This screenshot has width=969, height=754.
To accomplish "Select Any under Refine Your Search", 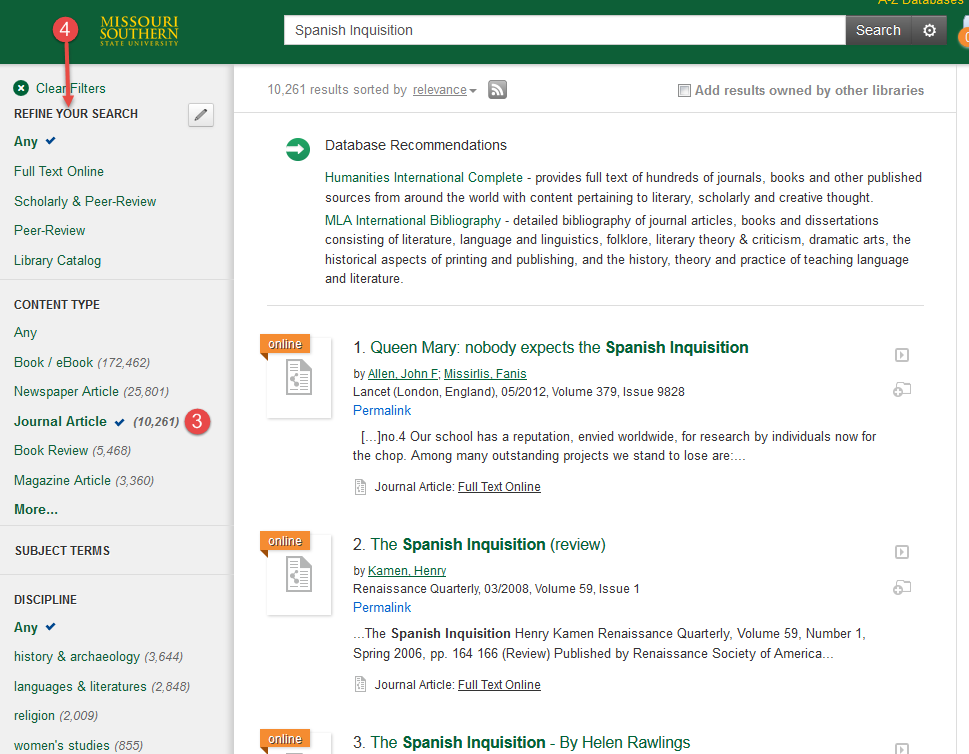I will point(26,142).
